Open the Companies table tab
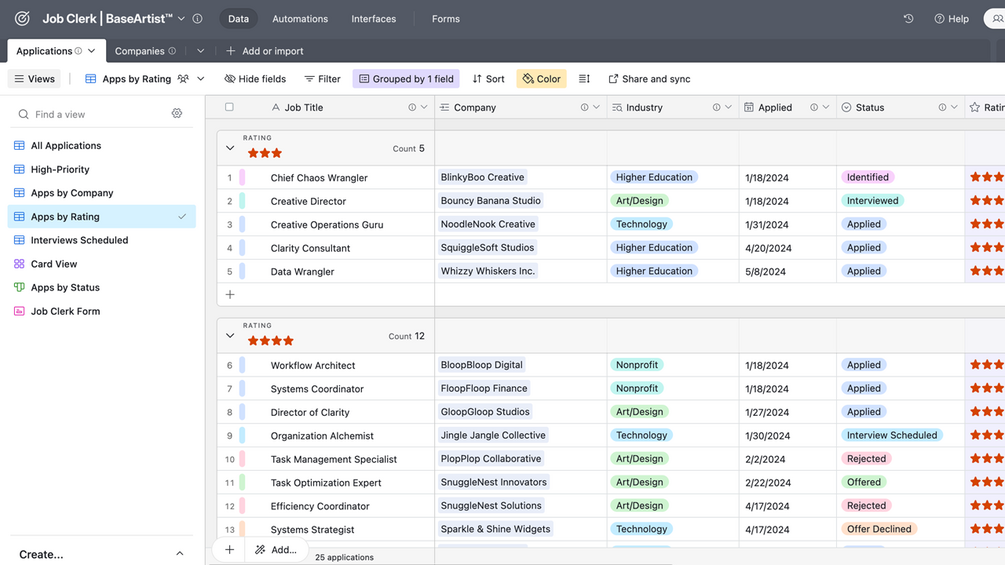 (x=140, y=51)
